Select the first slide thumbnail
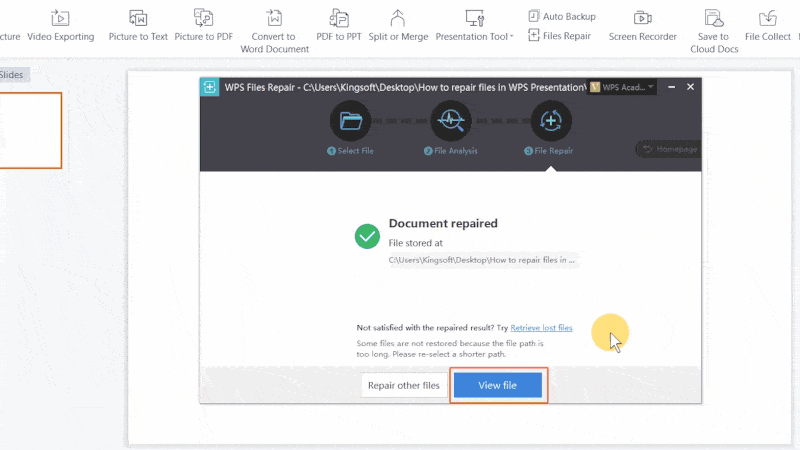 pos(30,131)
